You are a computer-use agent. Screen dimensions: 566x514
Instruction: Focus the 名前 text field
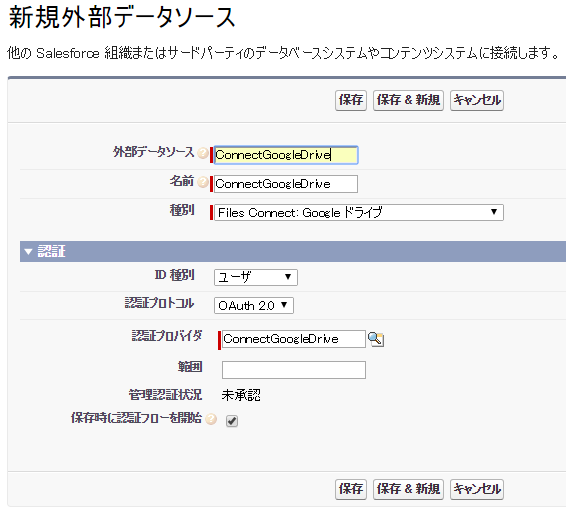[x=286, y=184]
